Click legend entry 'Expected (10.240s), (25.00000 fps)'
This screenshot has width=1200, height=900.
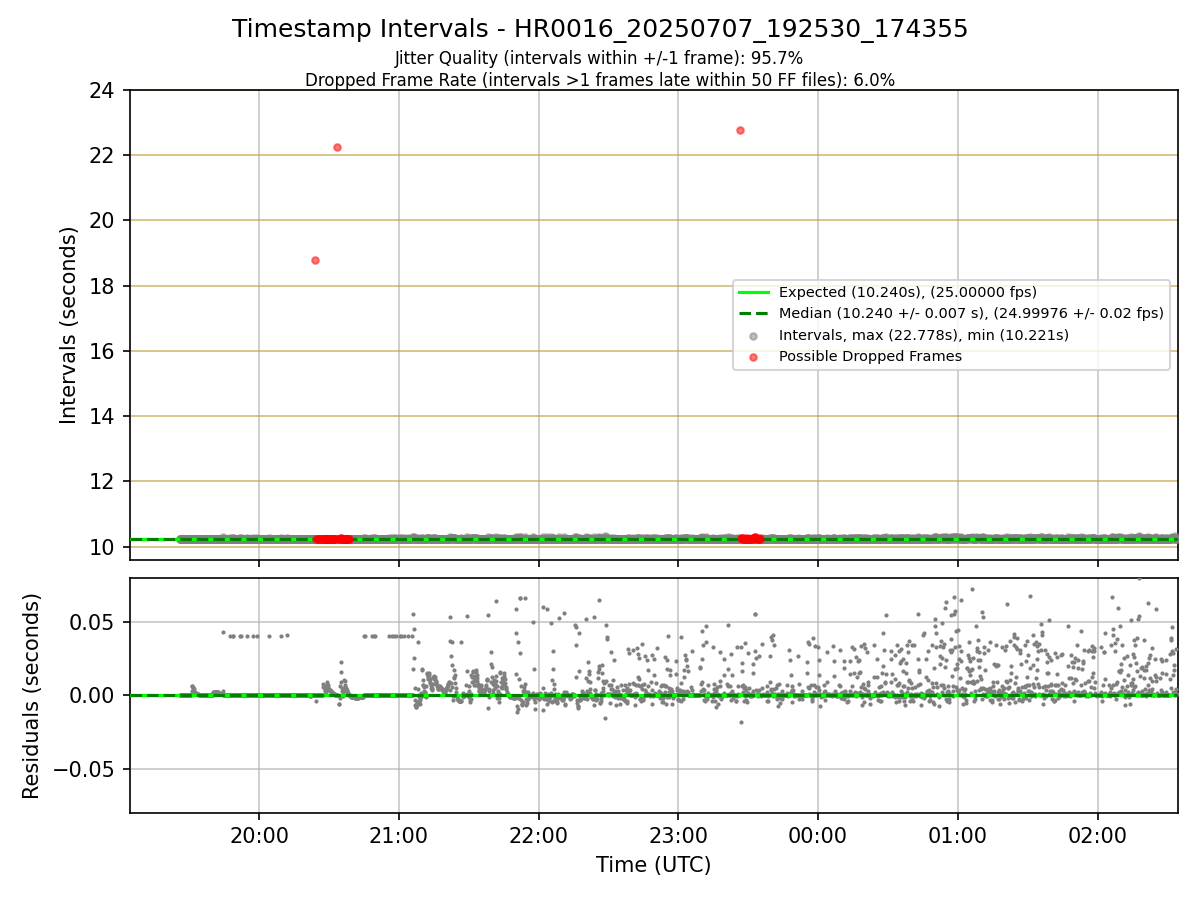[x=907, y=293]
